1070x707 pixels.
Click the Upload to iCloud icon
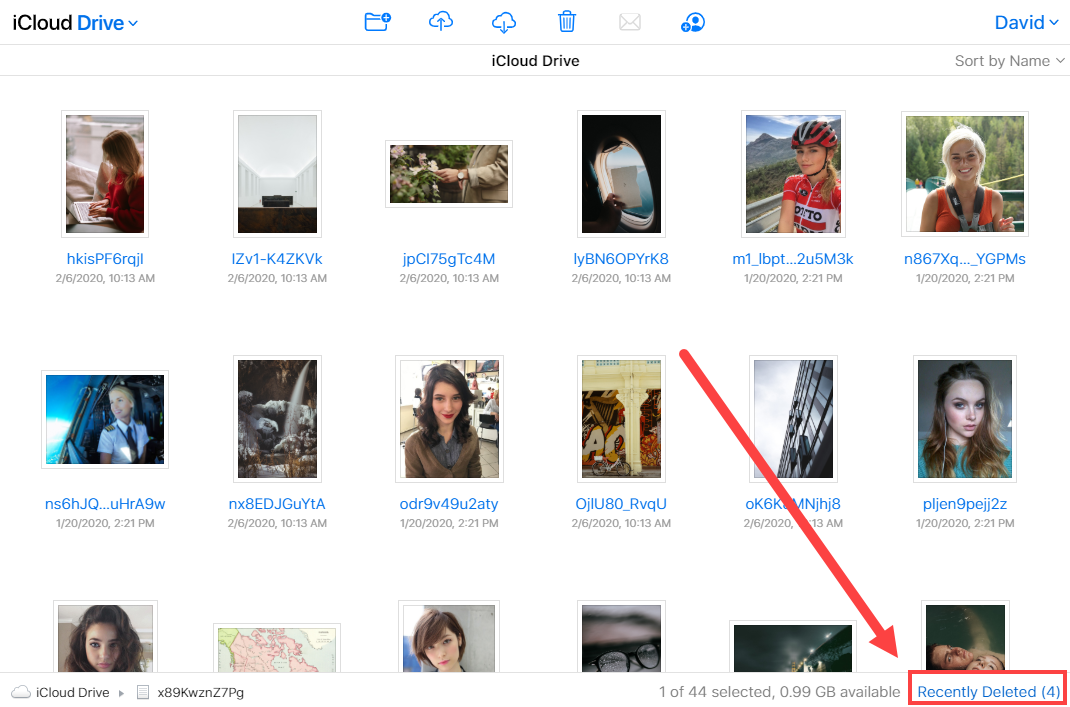coord(441,22)
